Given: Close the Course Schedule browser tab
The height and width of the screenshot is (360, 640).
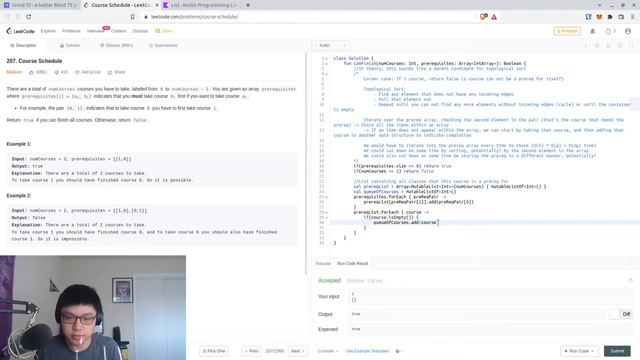Looking at the screenshot, I should [157, 5].
